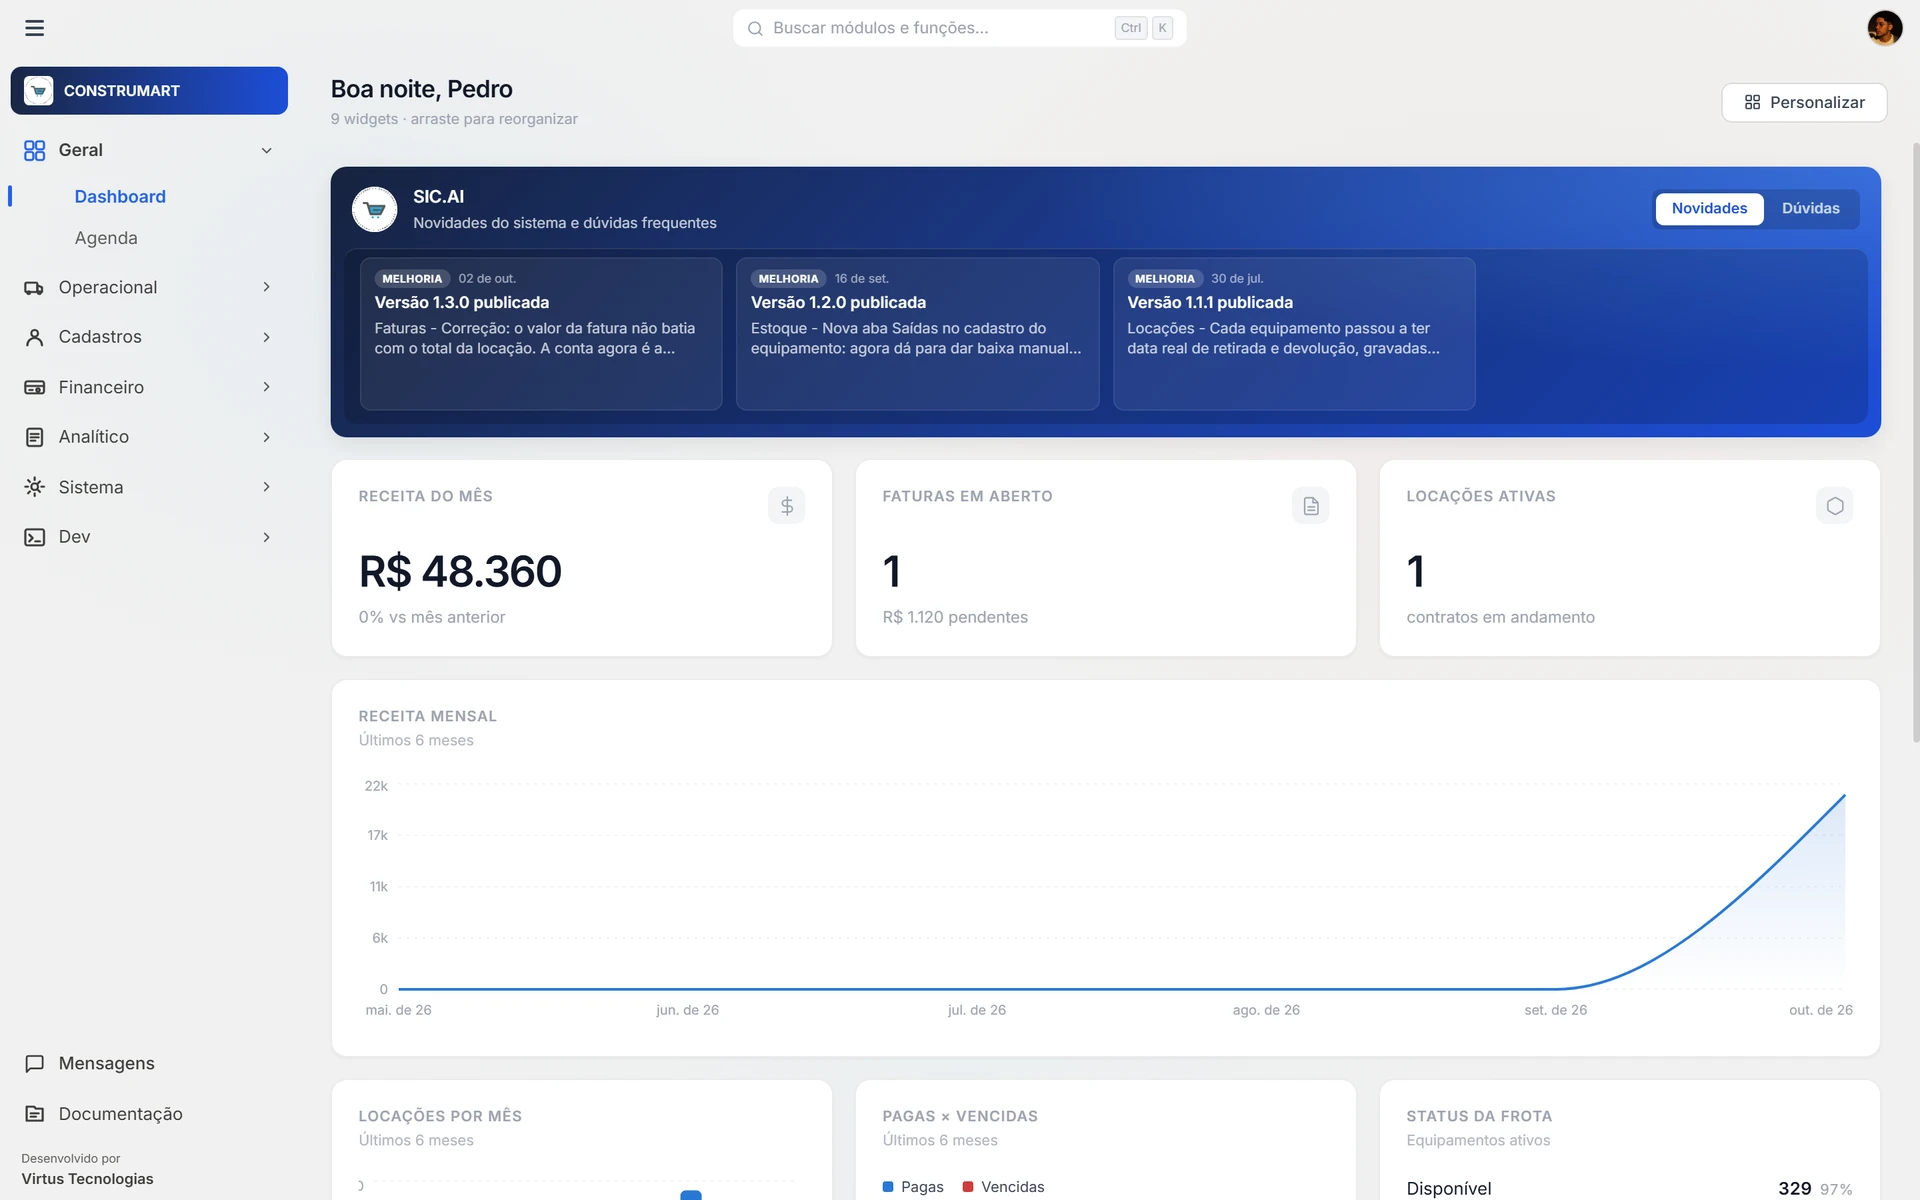Toggle the Pagas legend swatch

[x=888, y=1187]
